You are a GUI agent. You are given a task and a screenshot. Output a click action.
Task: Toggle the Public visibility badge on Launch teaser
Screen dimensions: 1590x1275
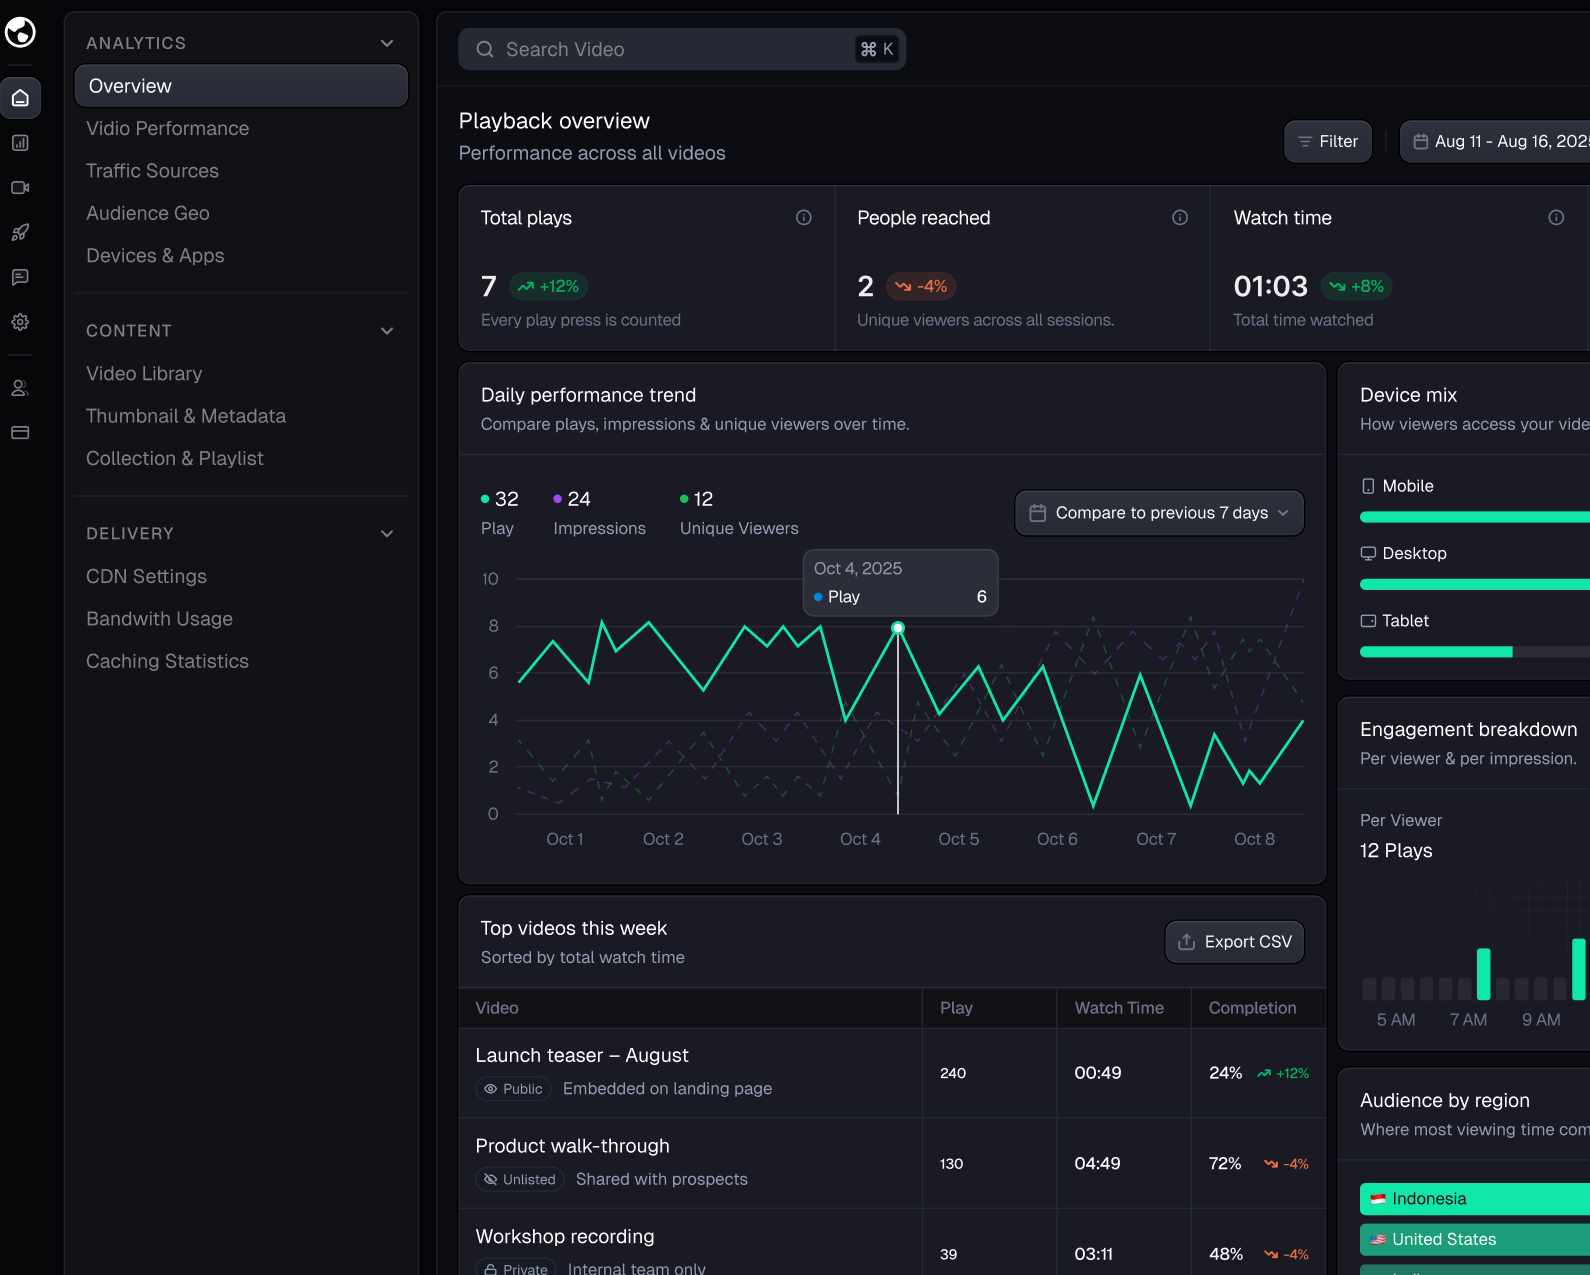(513, 1089)
